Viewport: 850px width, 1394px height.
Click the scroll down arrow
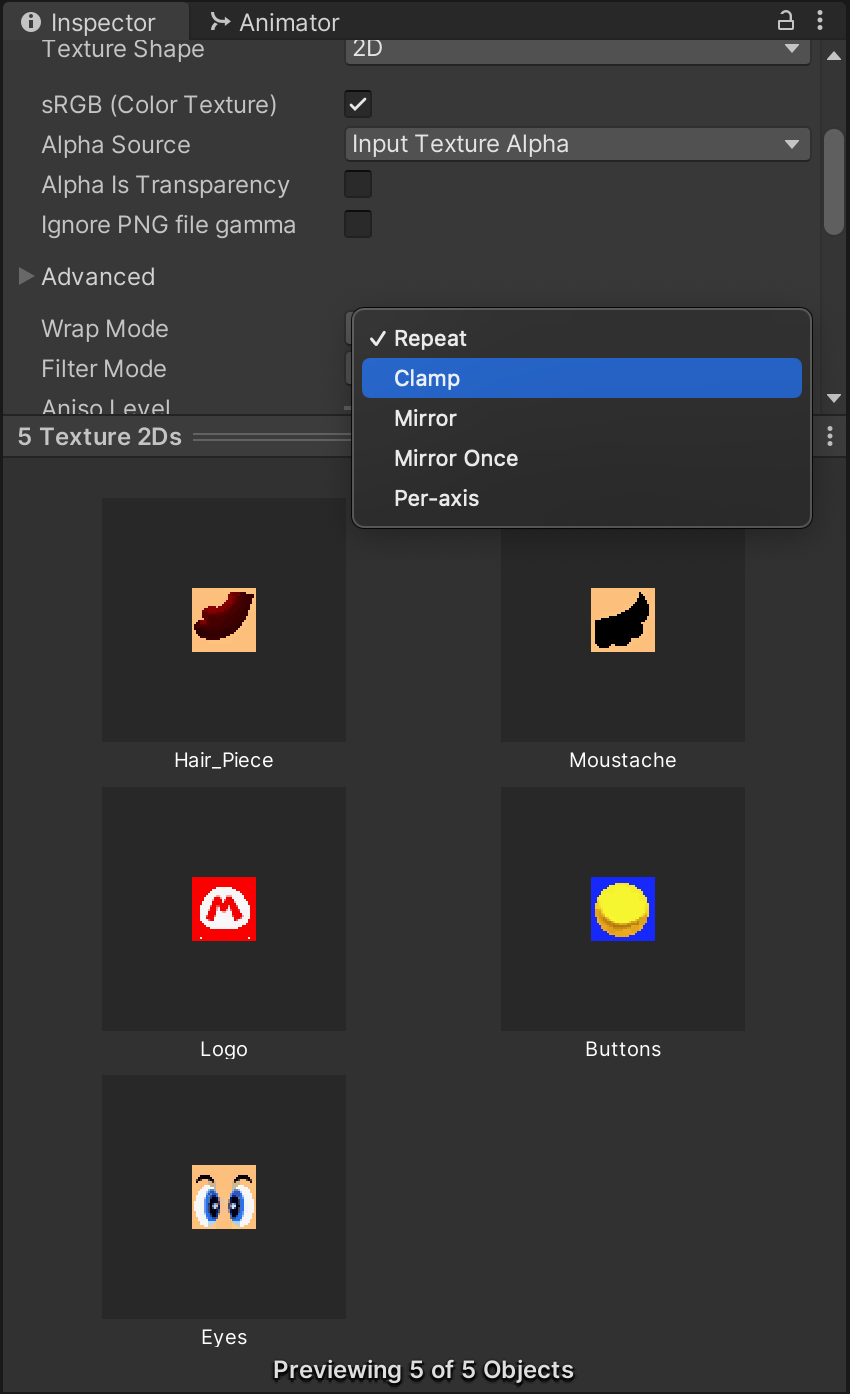click(x=834, y=398)
